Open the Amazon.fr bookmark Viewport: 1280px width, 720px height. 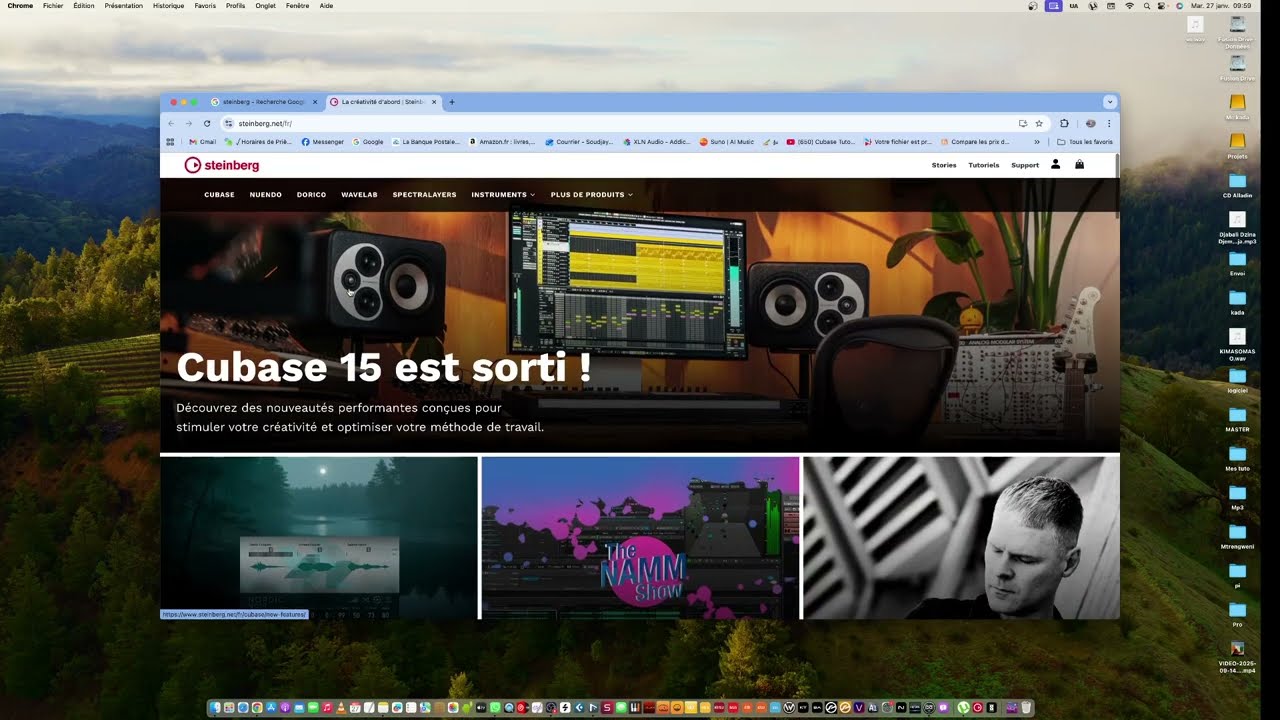502,142
